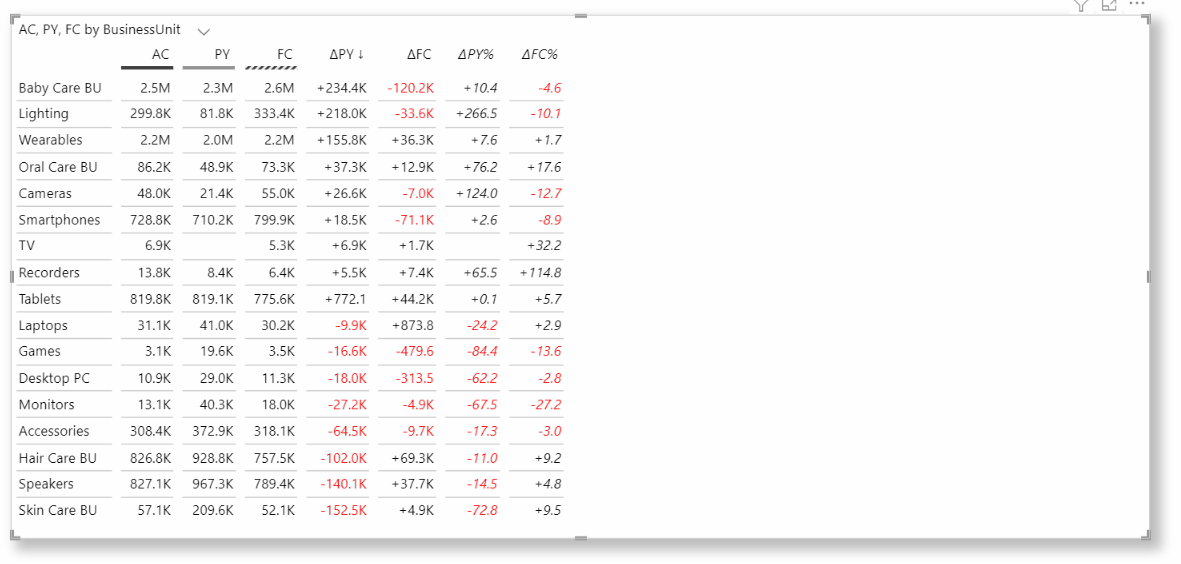Click the Hair Care BU row label

[58, 457]
